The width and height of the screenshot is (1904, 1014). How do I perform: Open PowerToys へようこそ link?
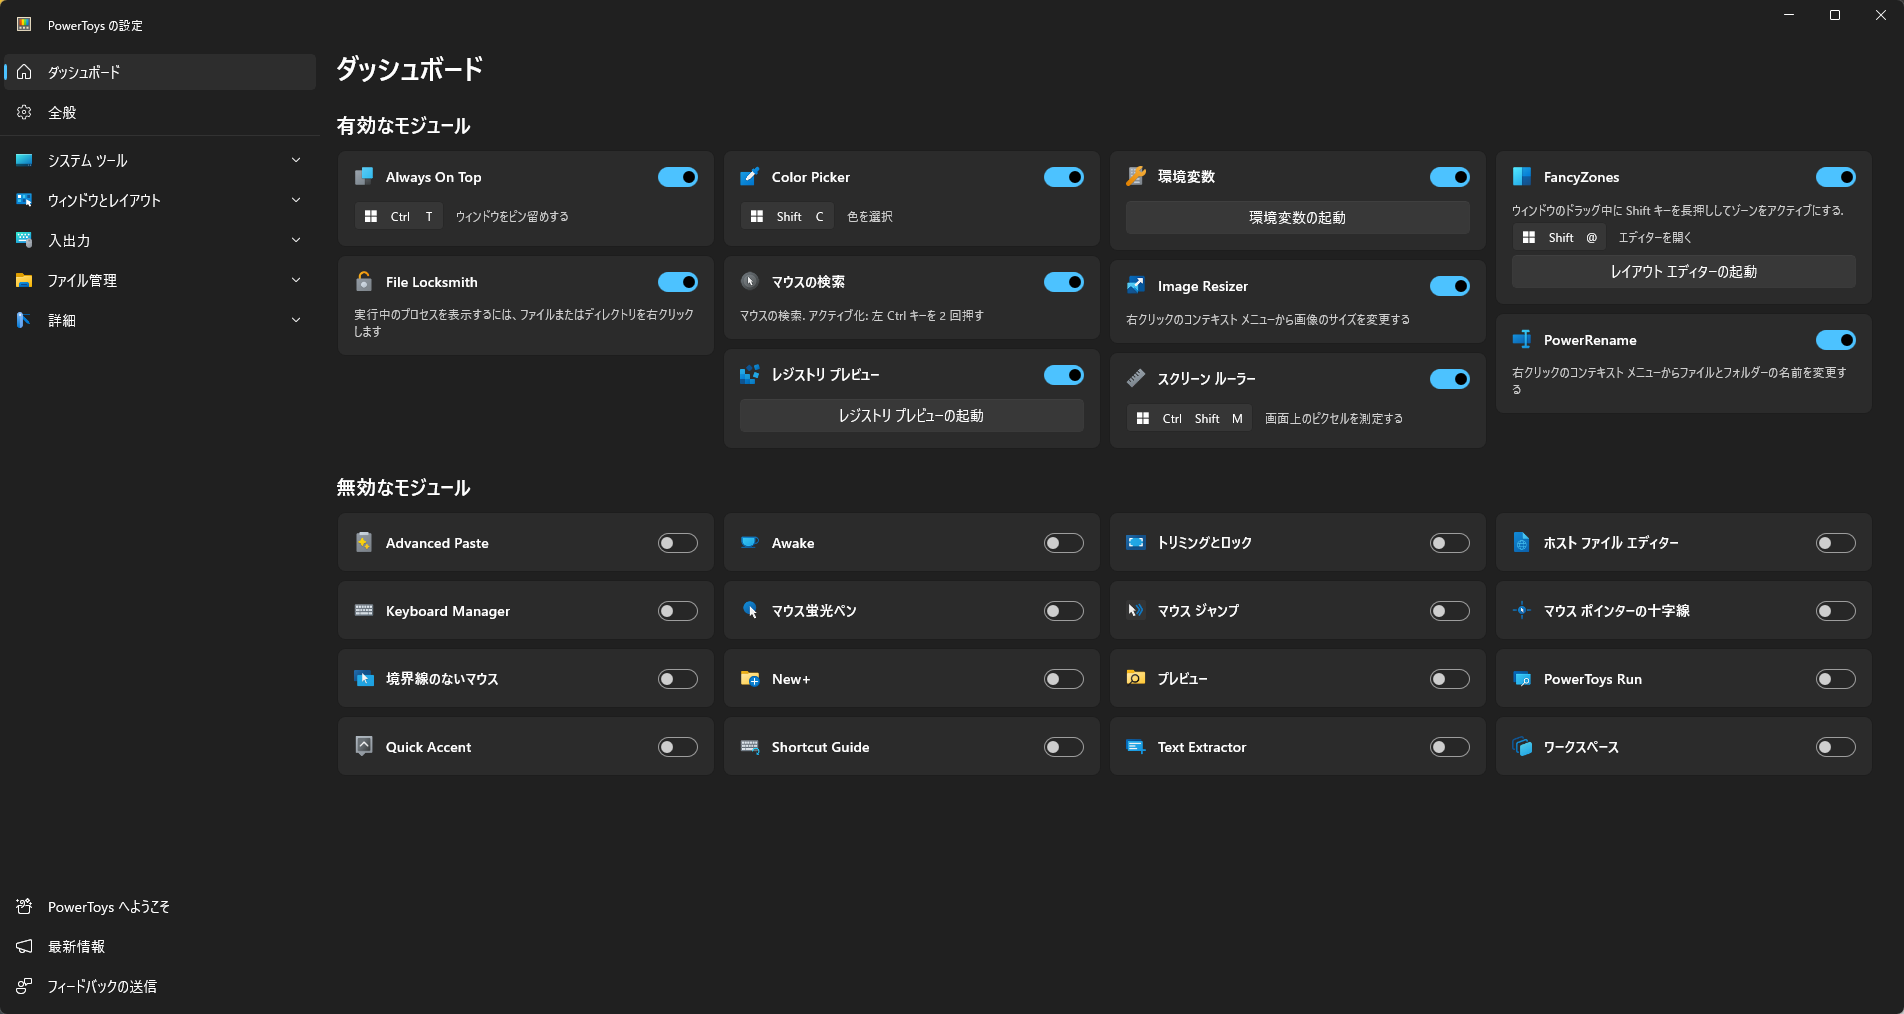tap(160, 907)
